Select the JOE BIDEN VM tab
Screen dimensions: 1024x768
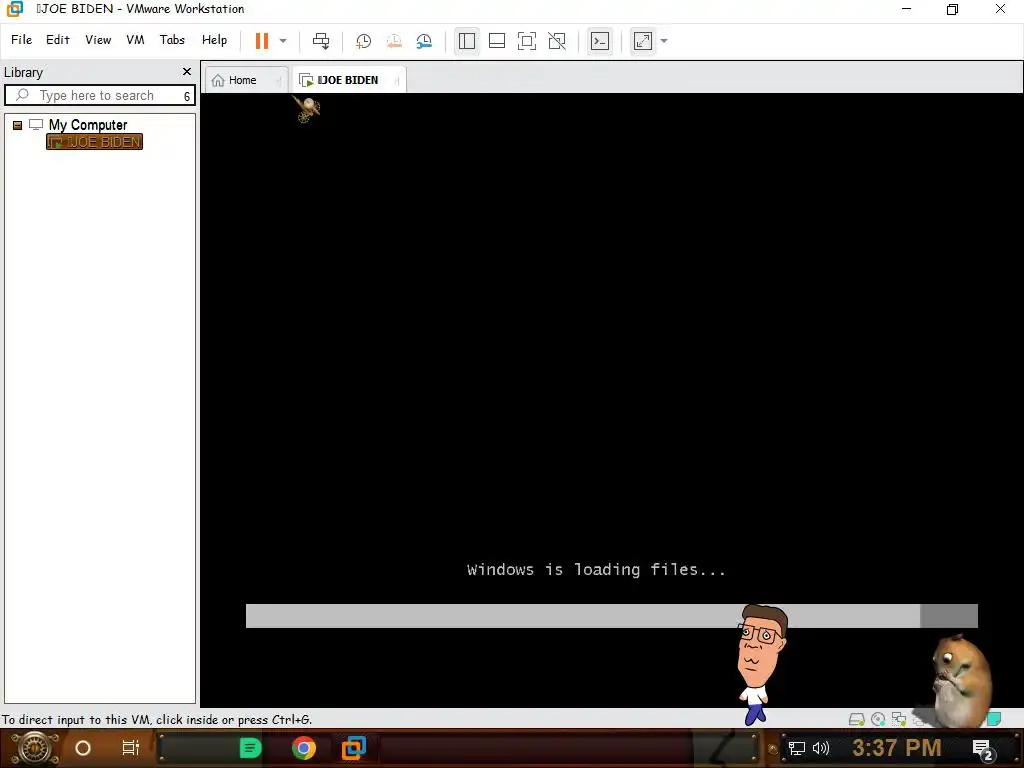point(347,80)
